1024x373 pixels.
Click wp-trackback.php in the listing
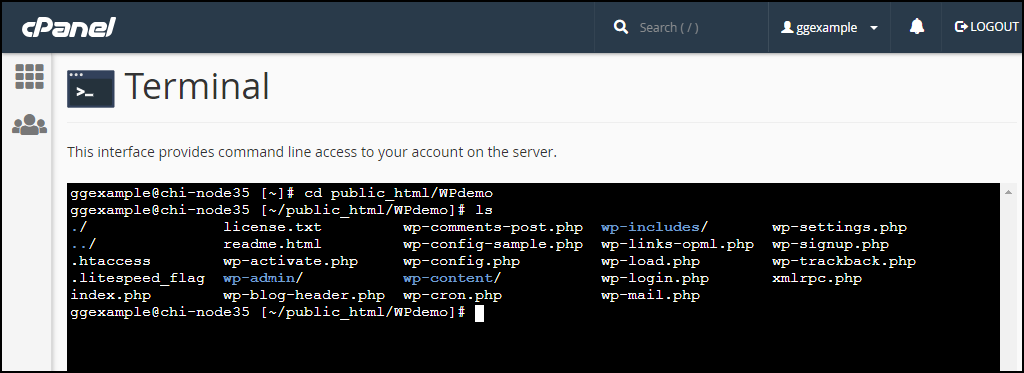844,261
